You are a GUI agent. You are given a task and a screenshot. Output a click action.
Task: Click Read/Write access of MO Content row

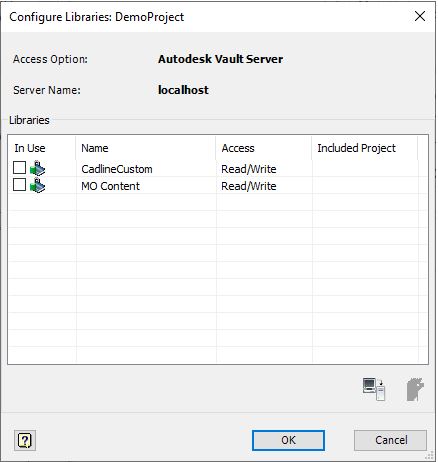[249, 186]
